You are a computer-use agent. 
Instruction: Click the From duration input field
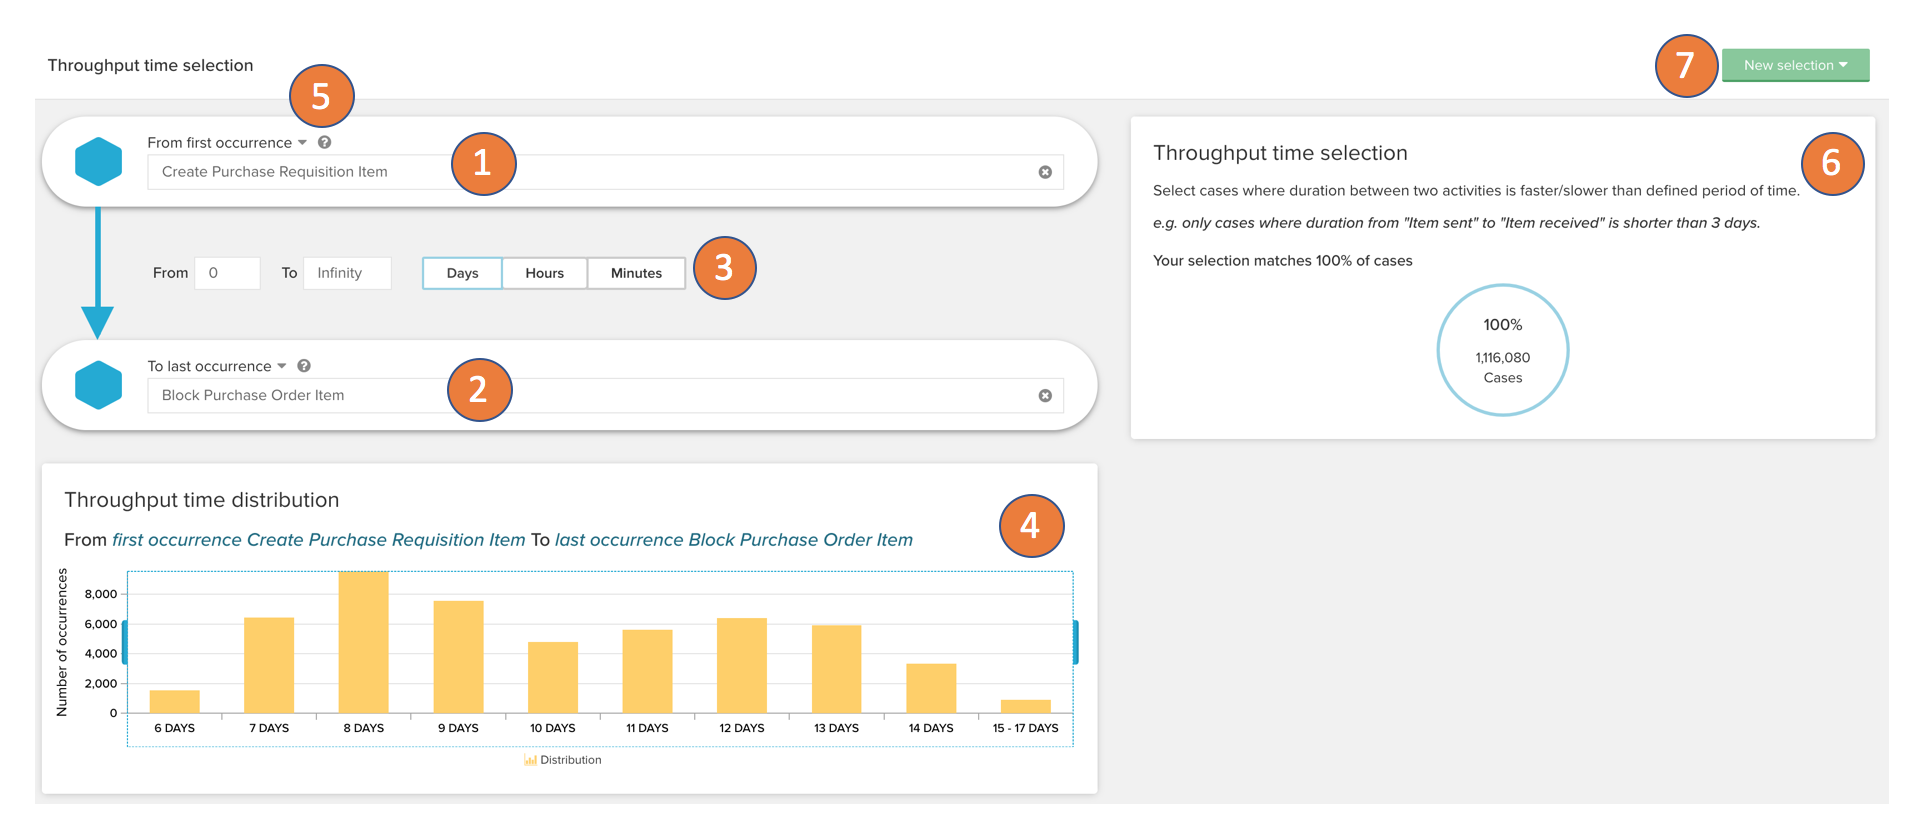[227, 273]
